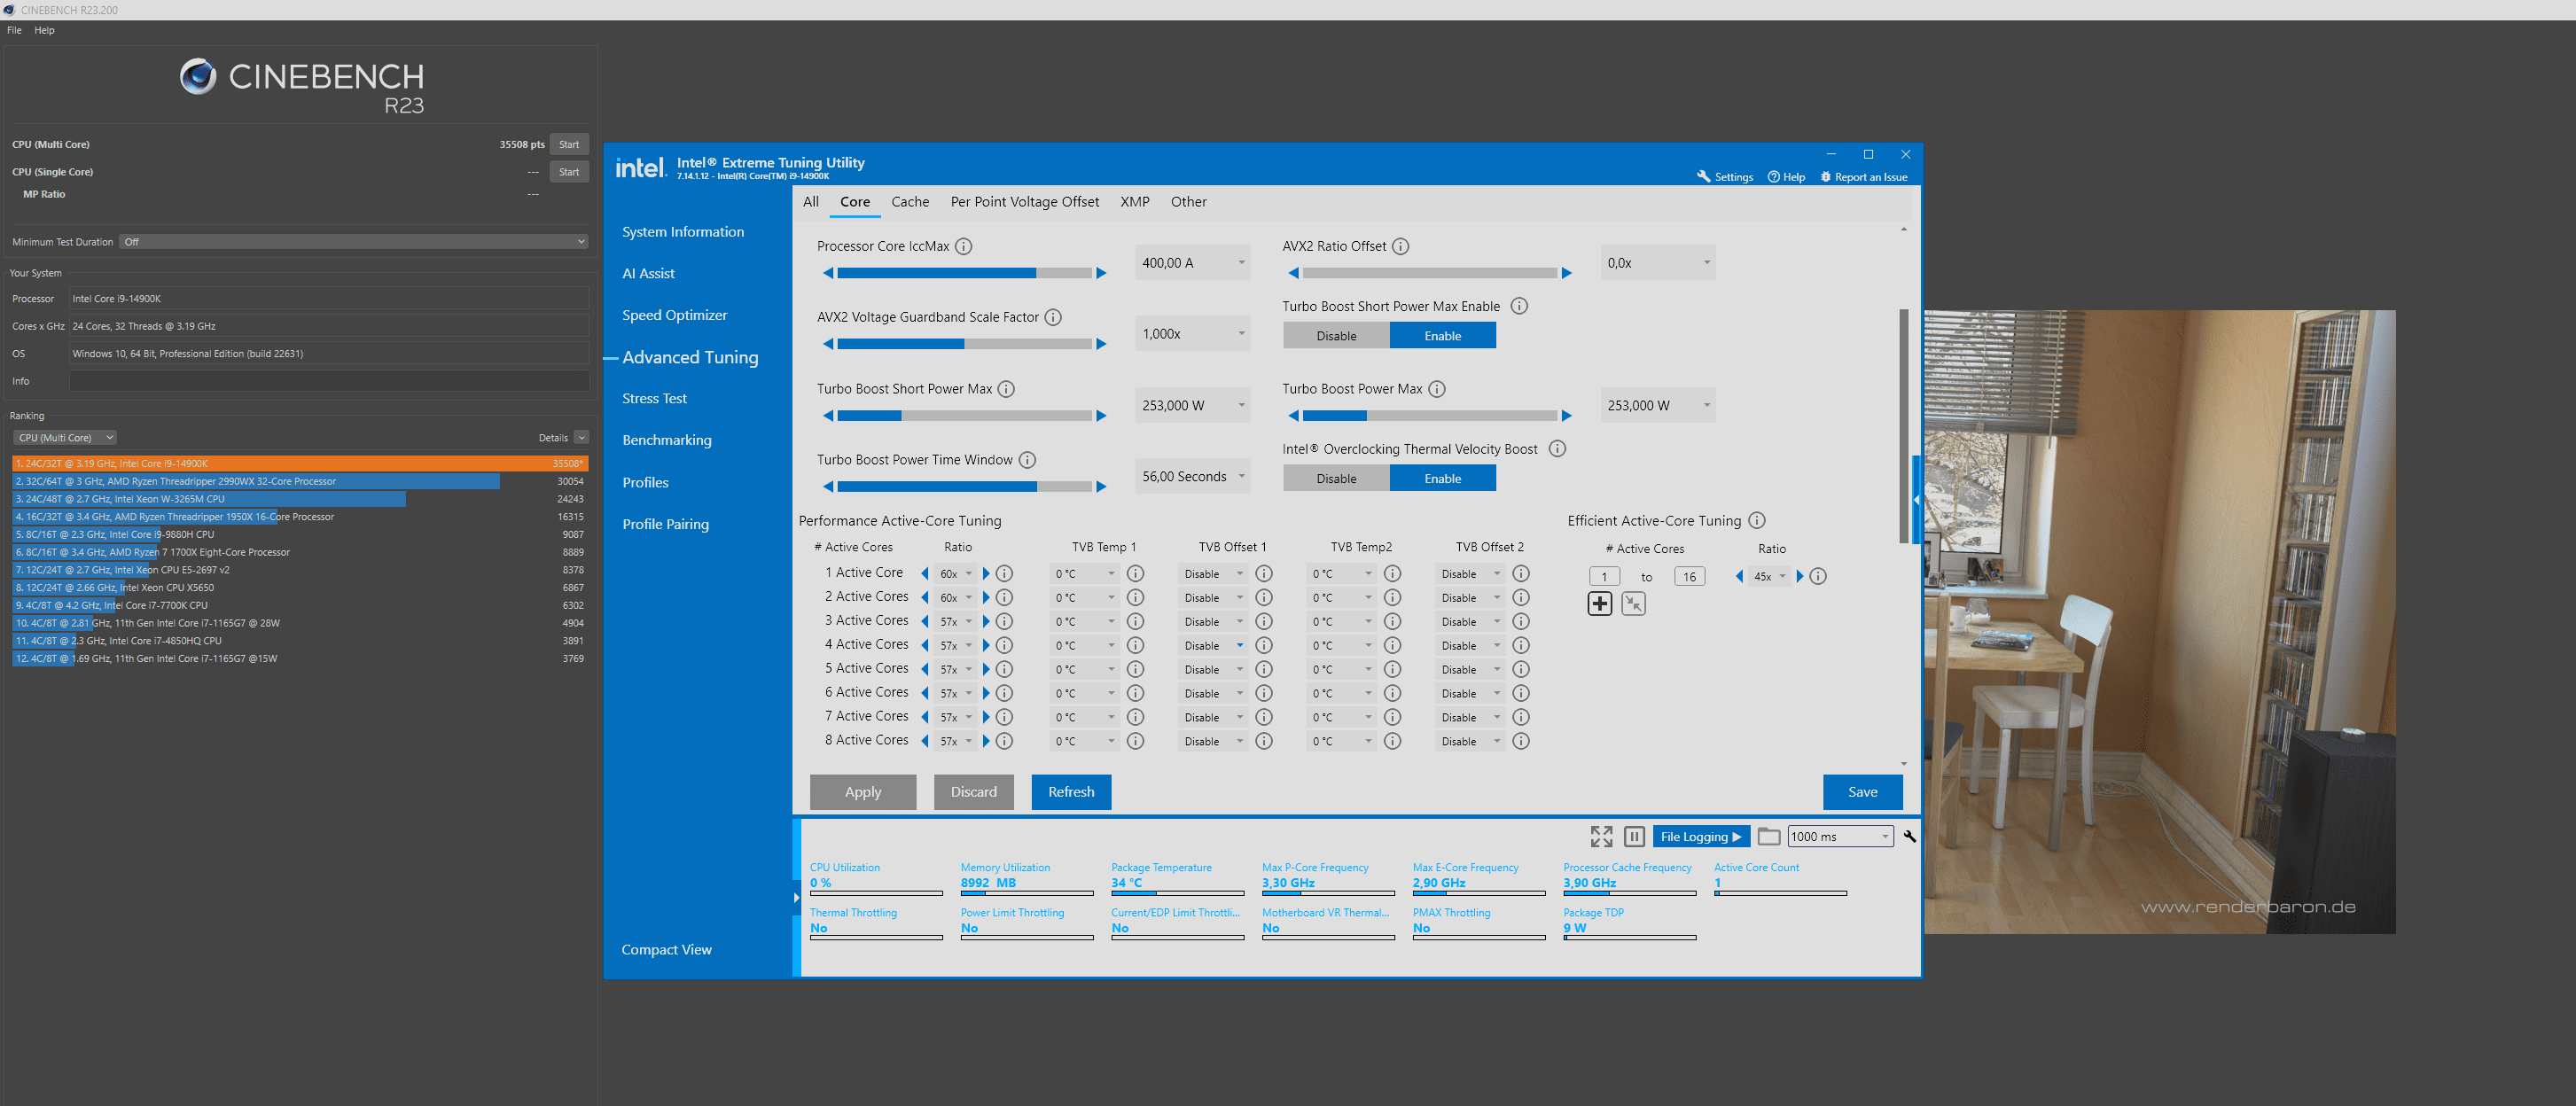
Task: Increase Processor Core IccMax with right arrow
Action: [1101, 273]
